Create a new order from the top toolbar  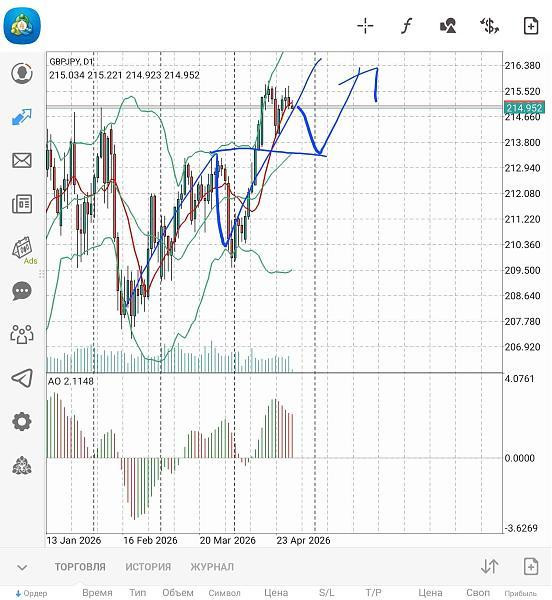click(x=531, y=26)
